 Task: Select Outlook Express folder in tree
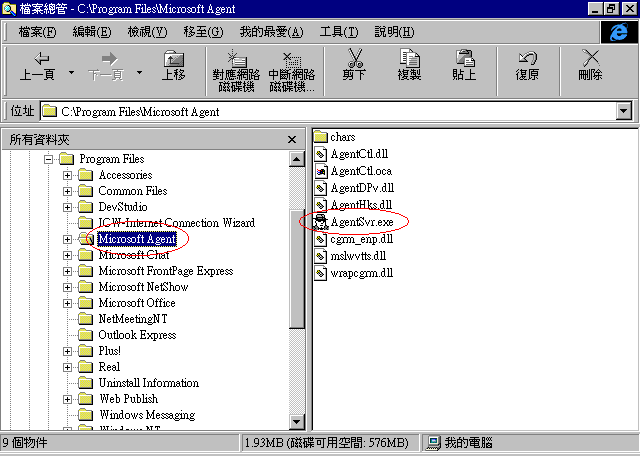pos(137,335)
